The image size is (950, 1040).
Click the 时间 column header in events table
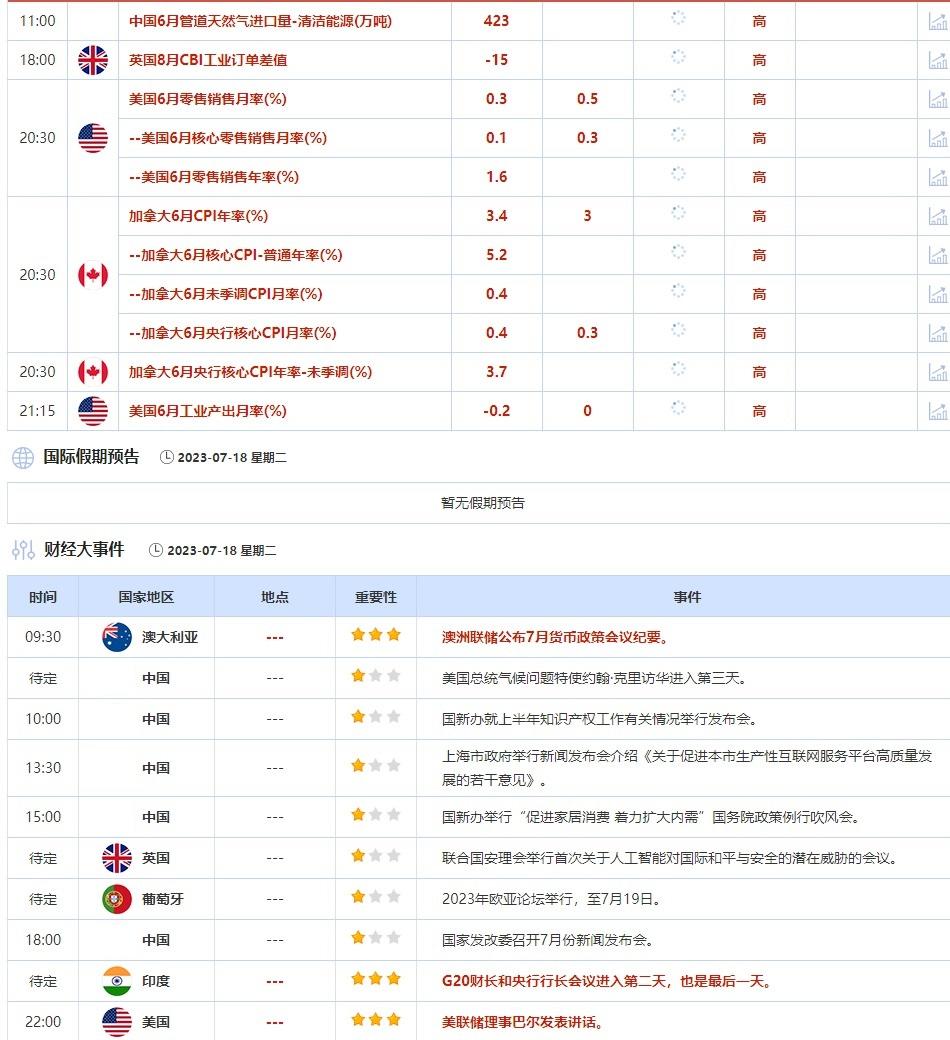43,597
